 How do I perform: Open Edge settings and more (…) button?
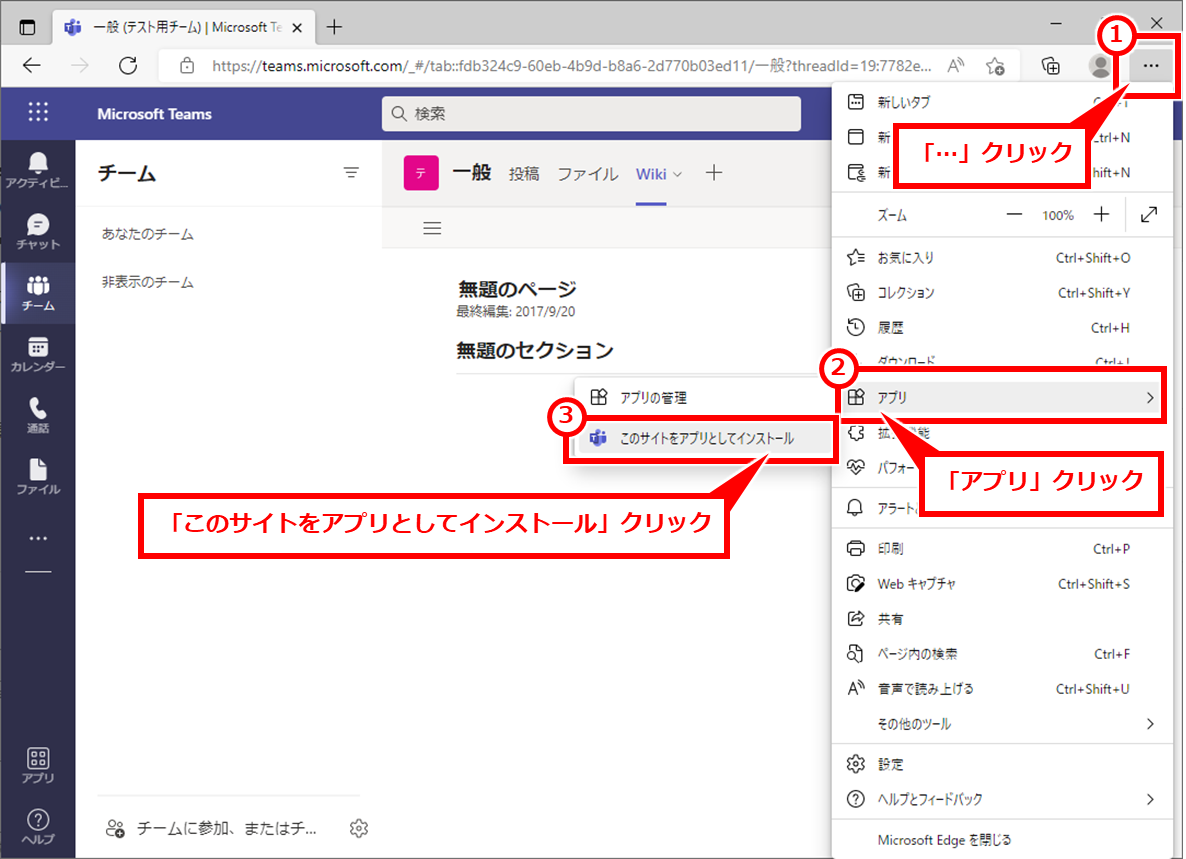[1150, 66]
